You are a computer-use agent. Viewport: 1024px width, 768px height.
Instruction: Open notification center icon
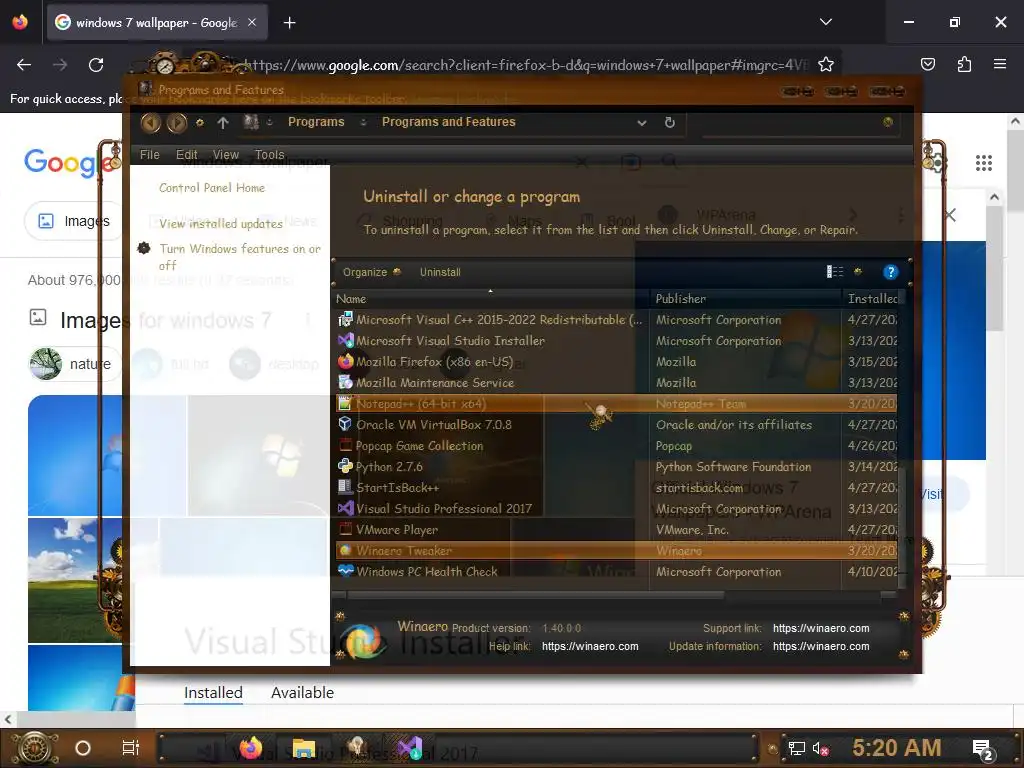[x=982, y=749]
